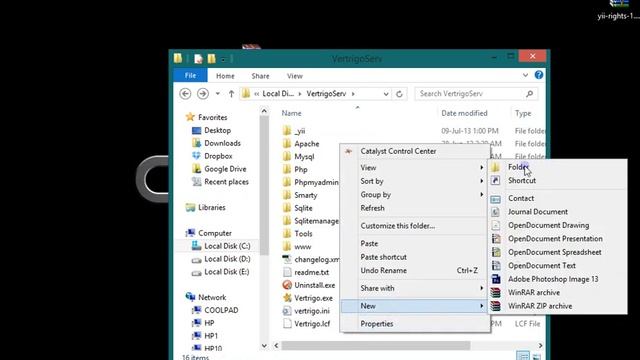640x360 pixels.
Task: Expand the Share with submenu
Action: tap(415, 288)
